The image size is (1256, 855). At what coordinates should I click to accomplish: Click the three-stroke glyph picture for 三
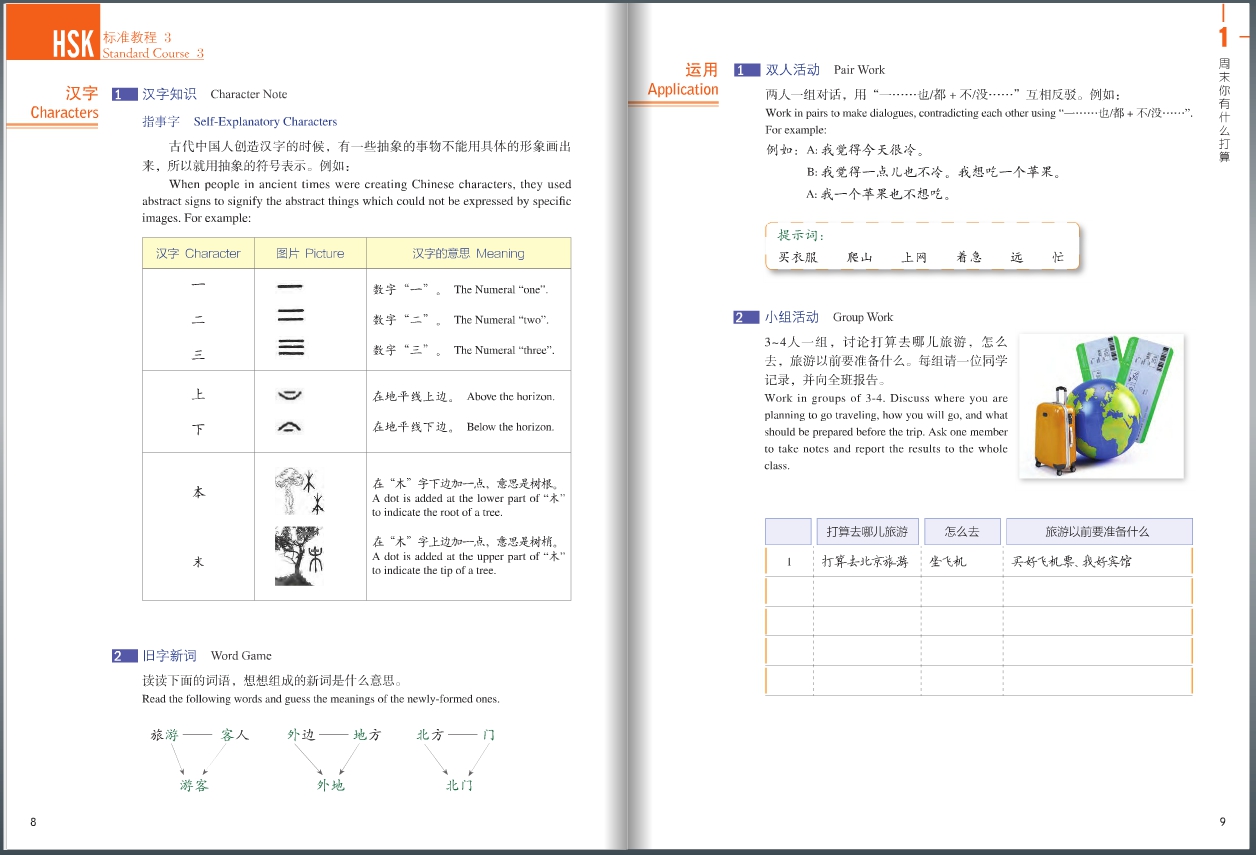pyautogui.click(x=290, y=348)
